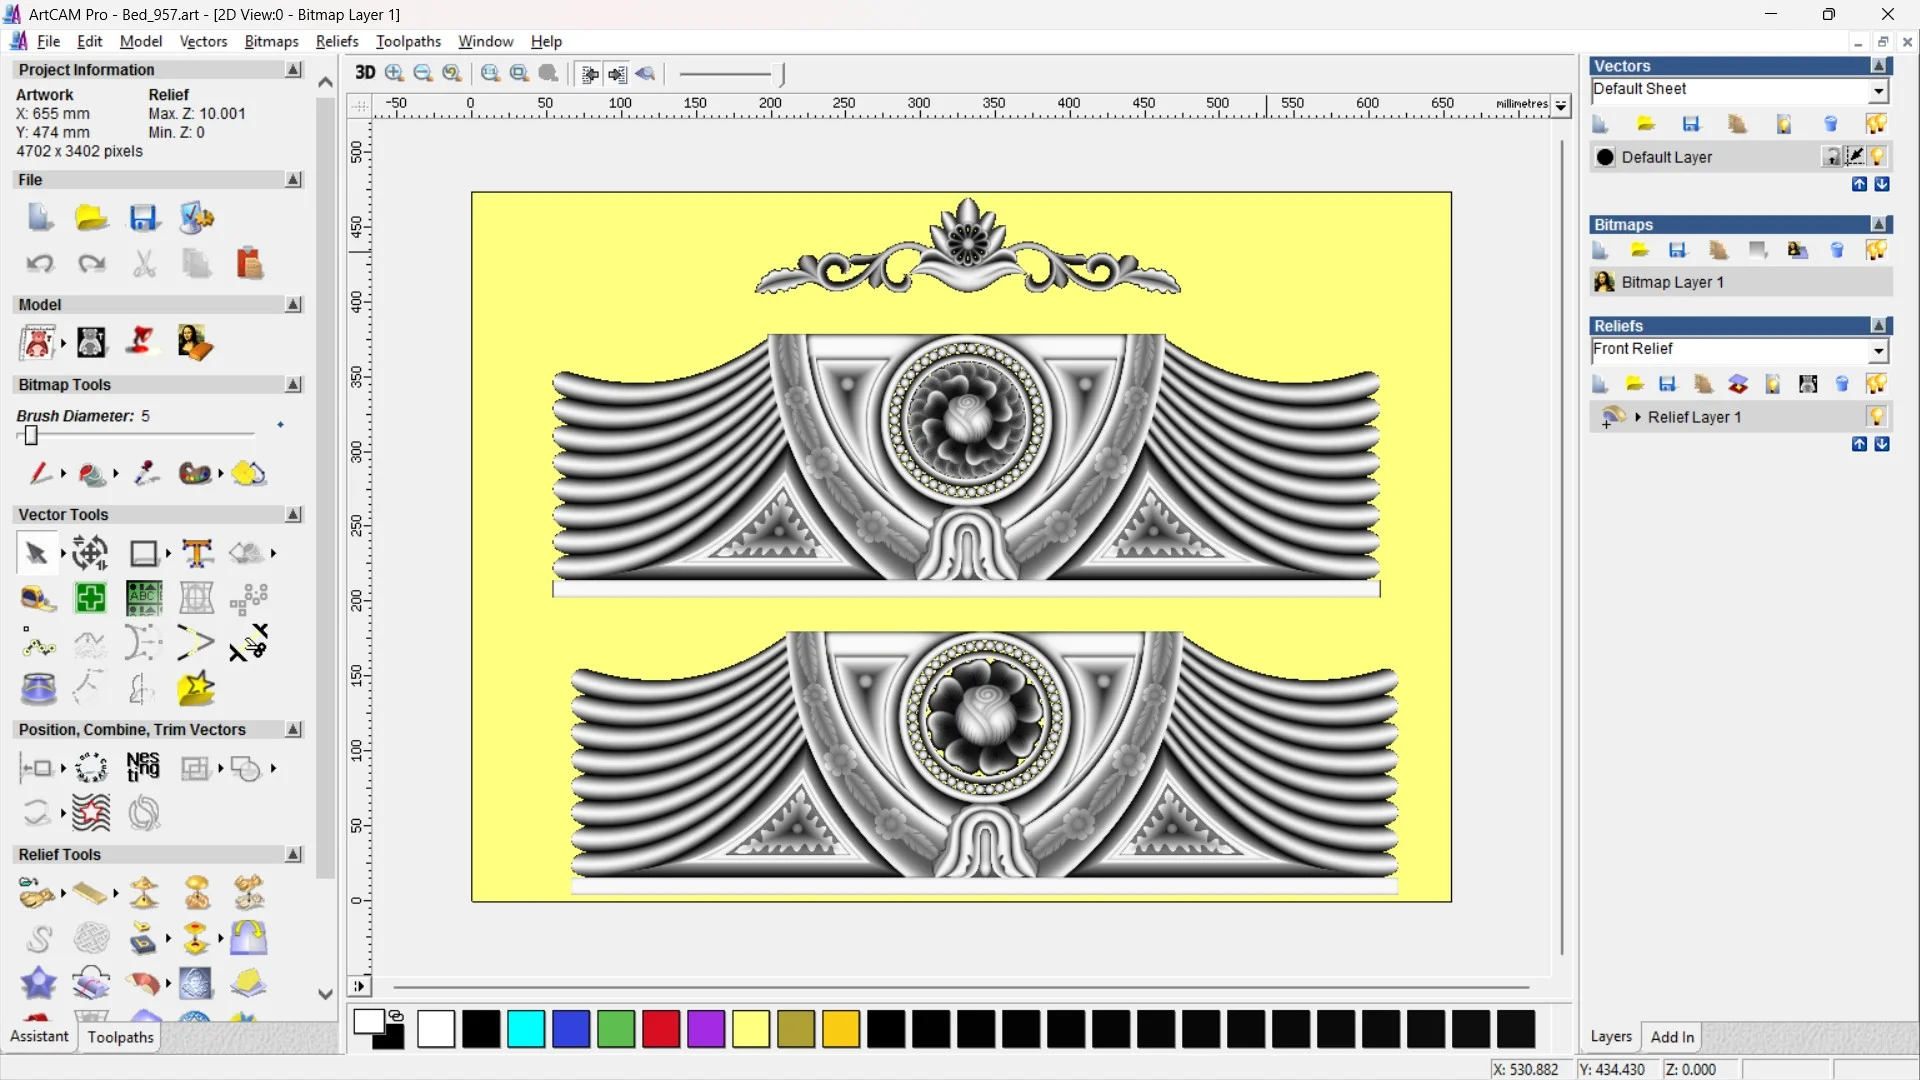Open the Front Relief dropdown
This screenshot has height=1080, width=1920.
(1878, 350)
